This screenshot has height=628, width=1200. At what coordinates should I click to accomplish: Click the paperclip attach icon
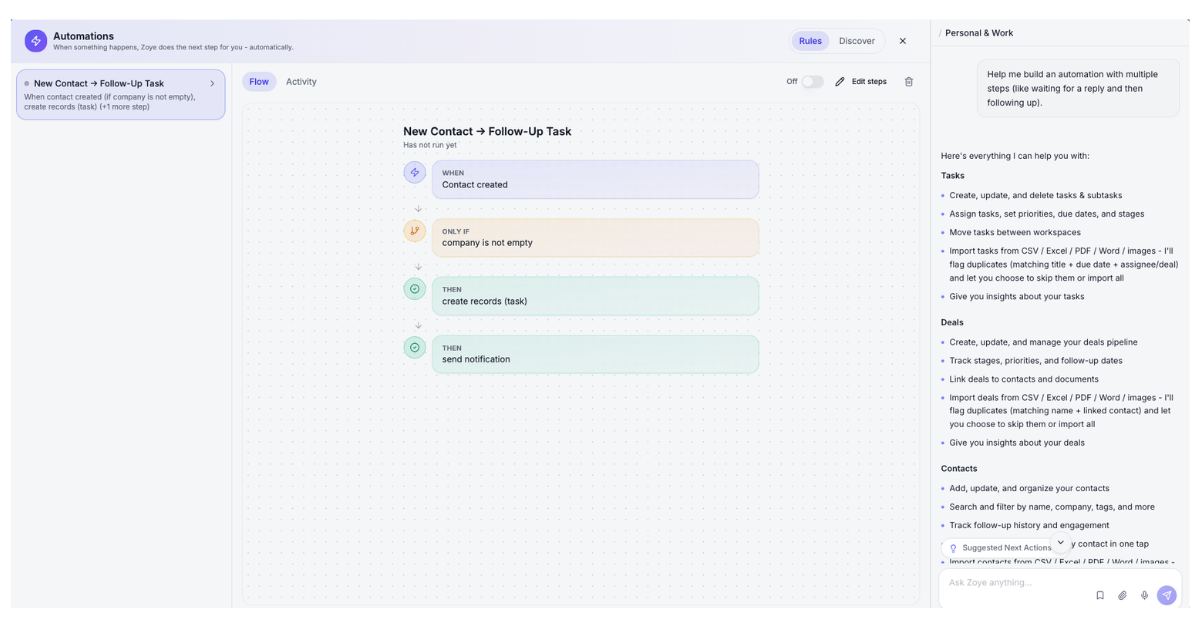[x=1122, y=595]
